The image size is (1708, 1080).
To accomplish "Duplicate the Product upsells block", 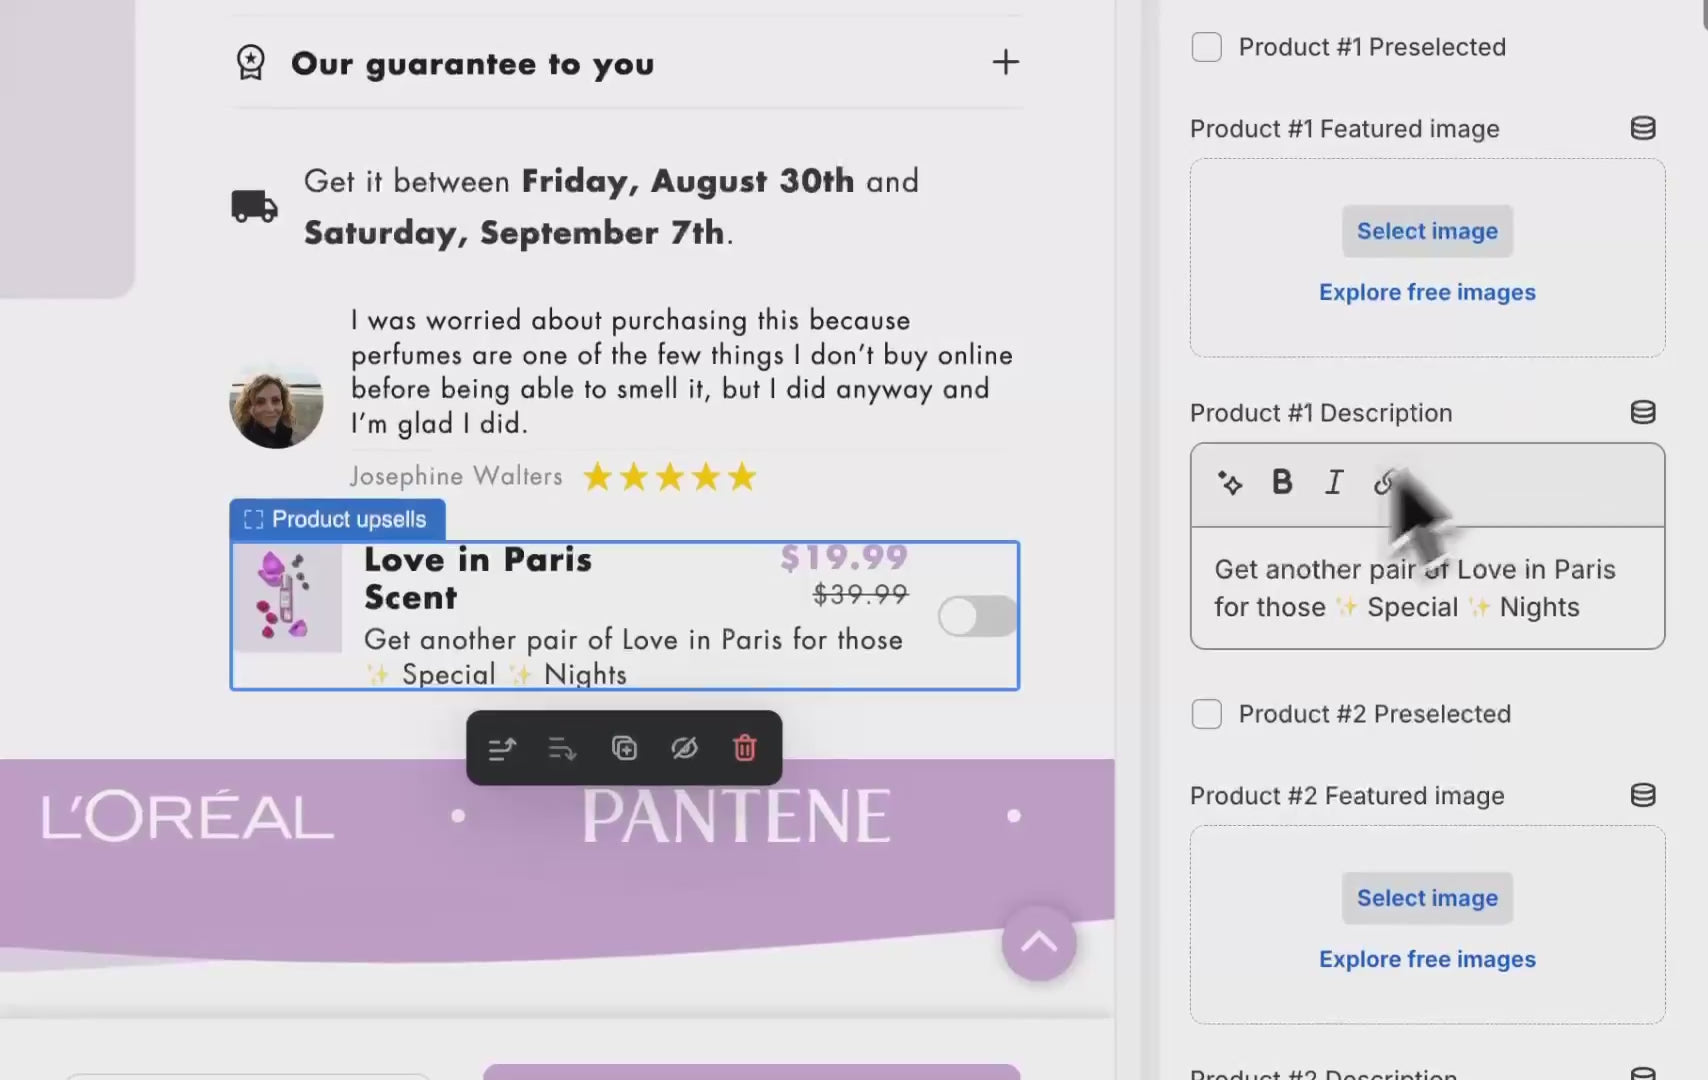I will [624, 749].
